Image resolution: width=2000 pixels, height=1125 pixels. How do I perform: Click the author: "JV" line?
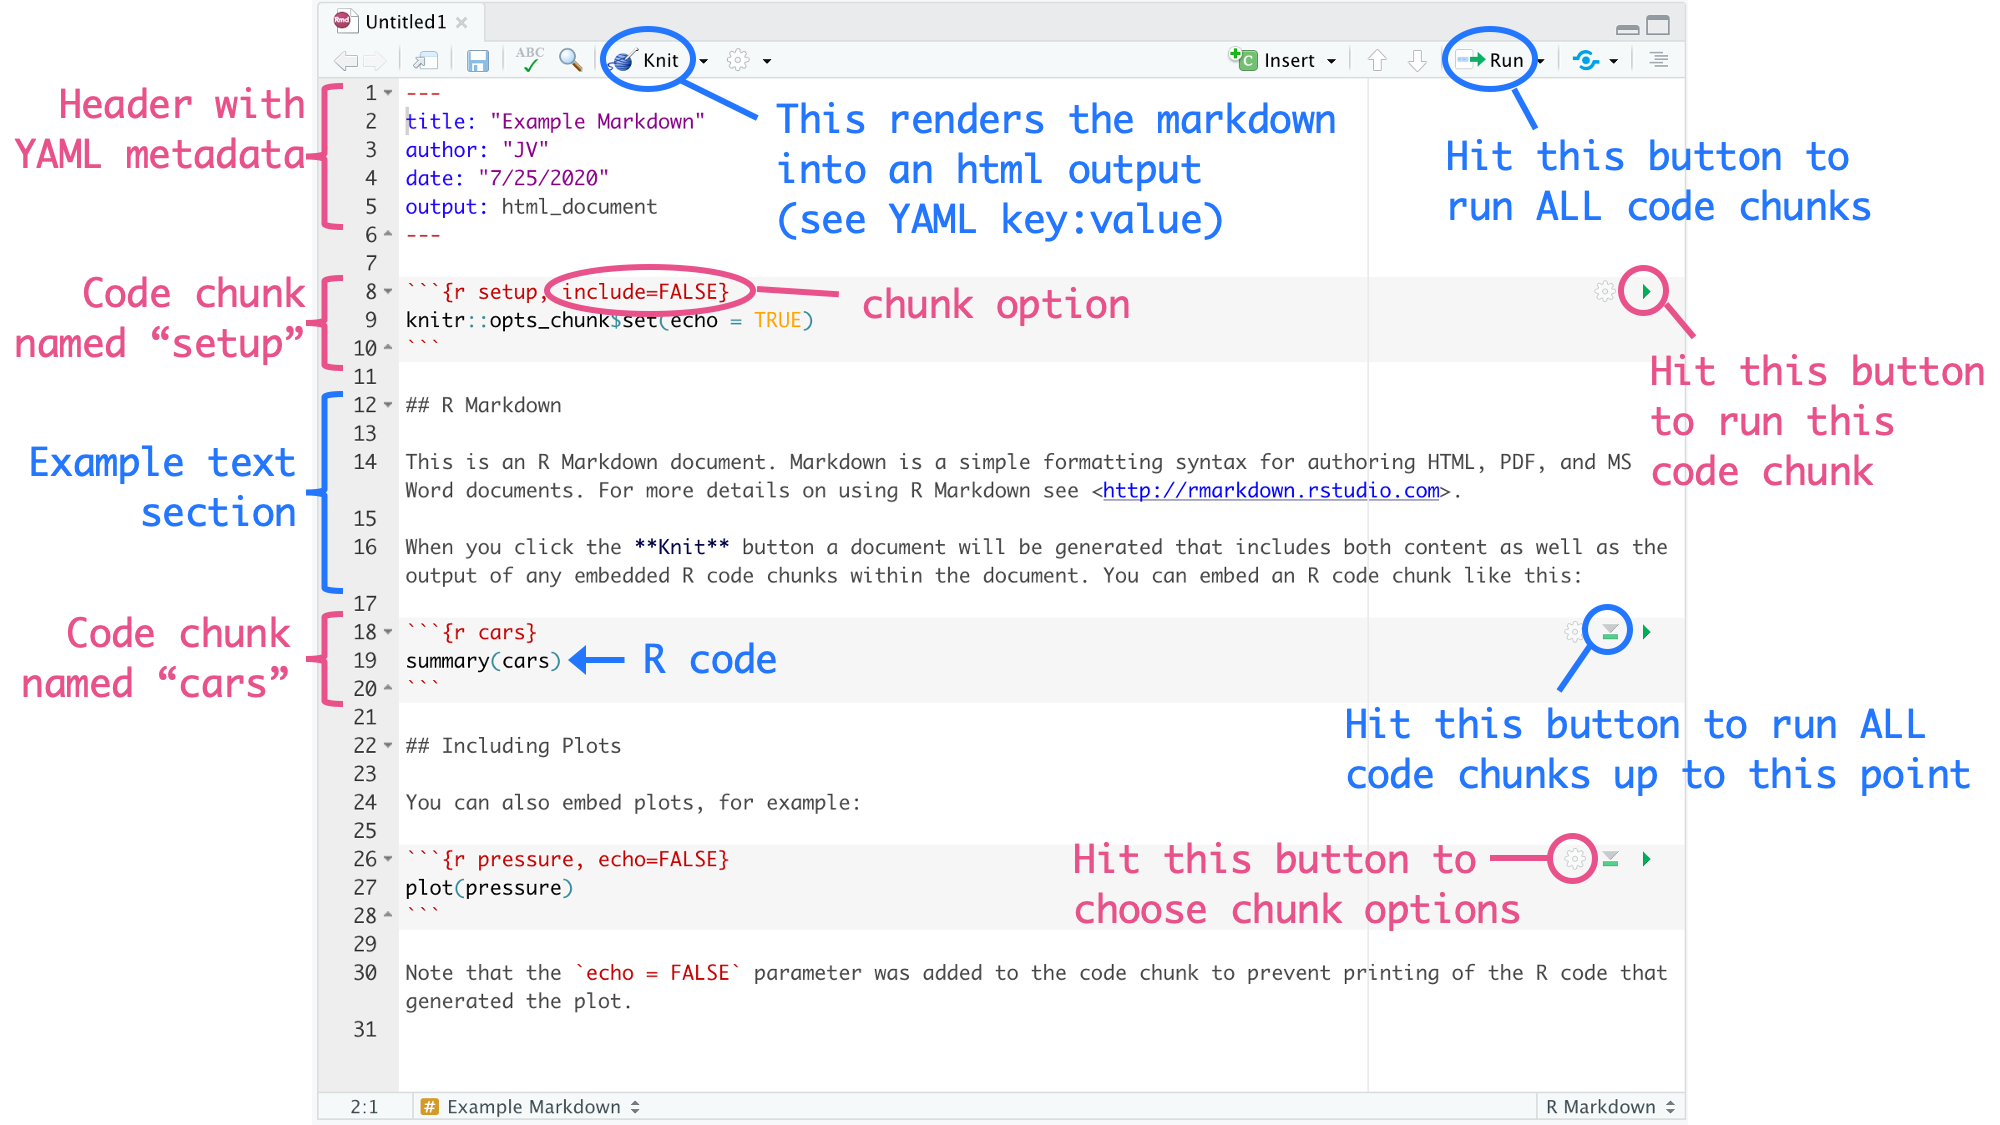(477, 150)
